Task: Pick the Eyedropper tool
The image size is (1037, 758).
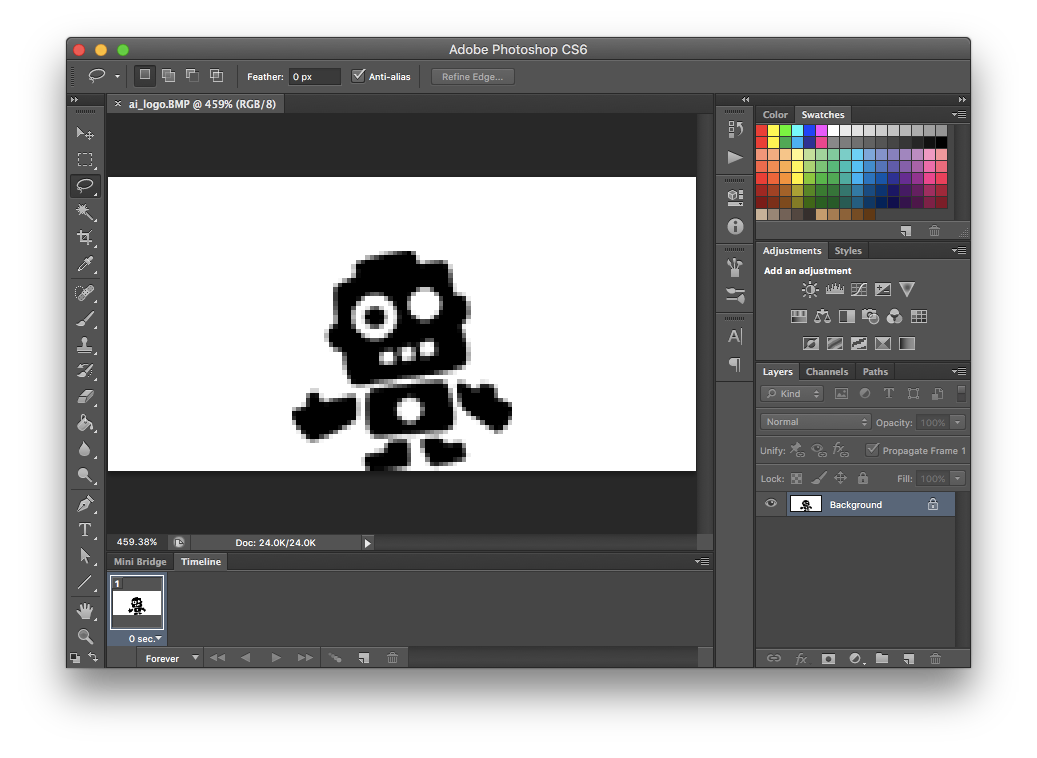Action: pyautogui.click(x=85, y=264)
